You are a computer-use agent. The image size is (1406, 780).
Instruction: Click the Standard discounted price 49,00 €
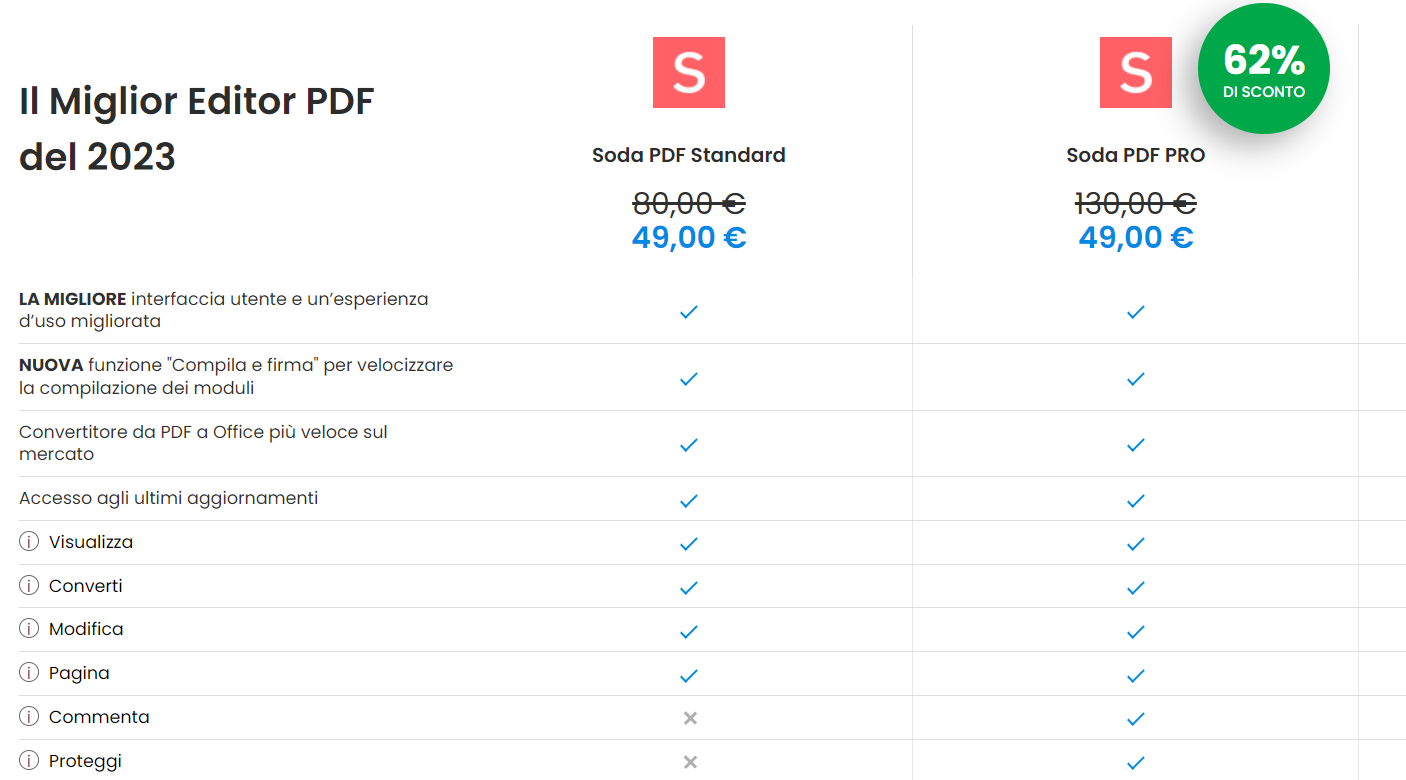[x=688, y=238]
